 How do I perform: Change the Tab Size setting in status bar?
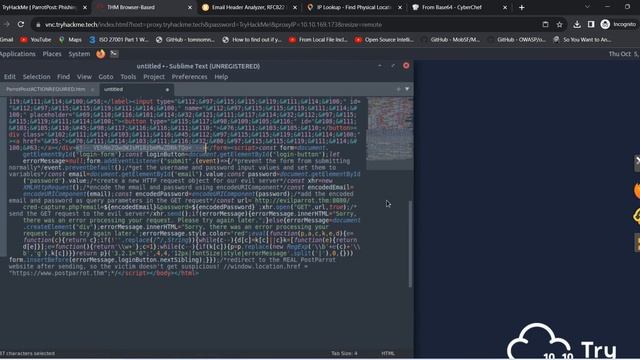(344, 353)
